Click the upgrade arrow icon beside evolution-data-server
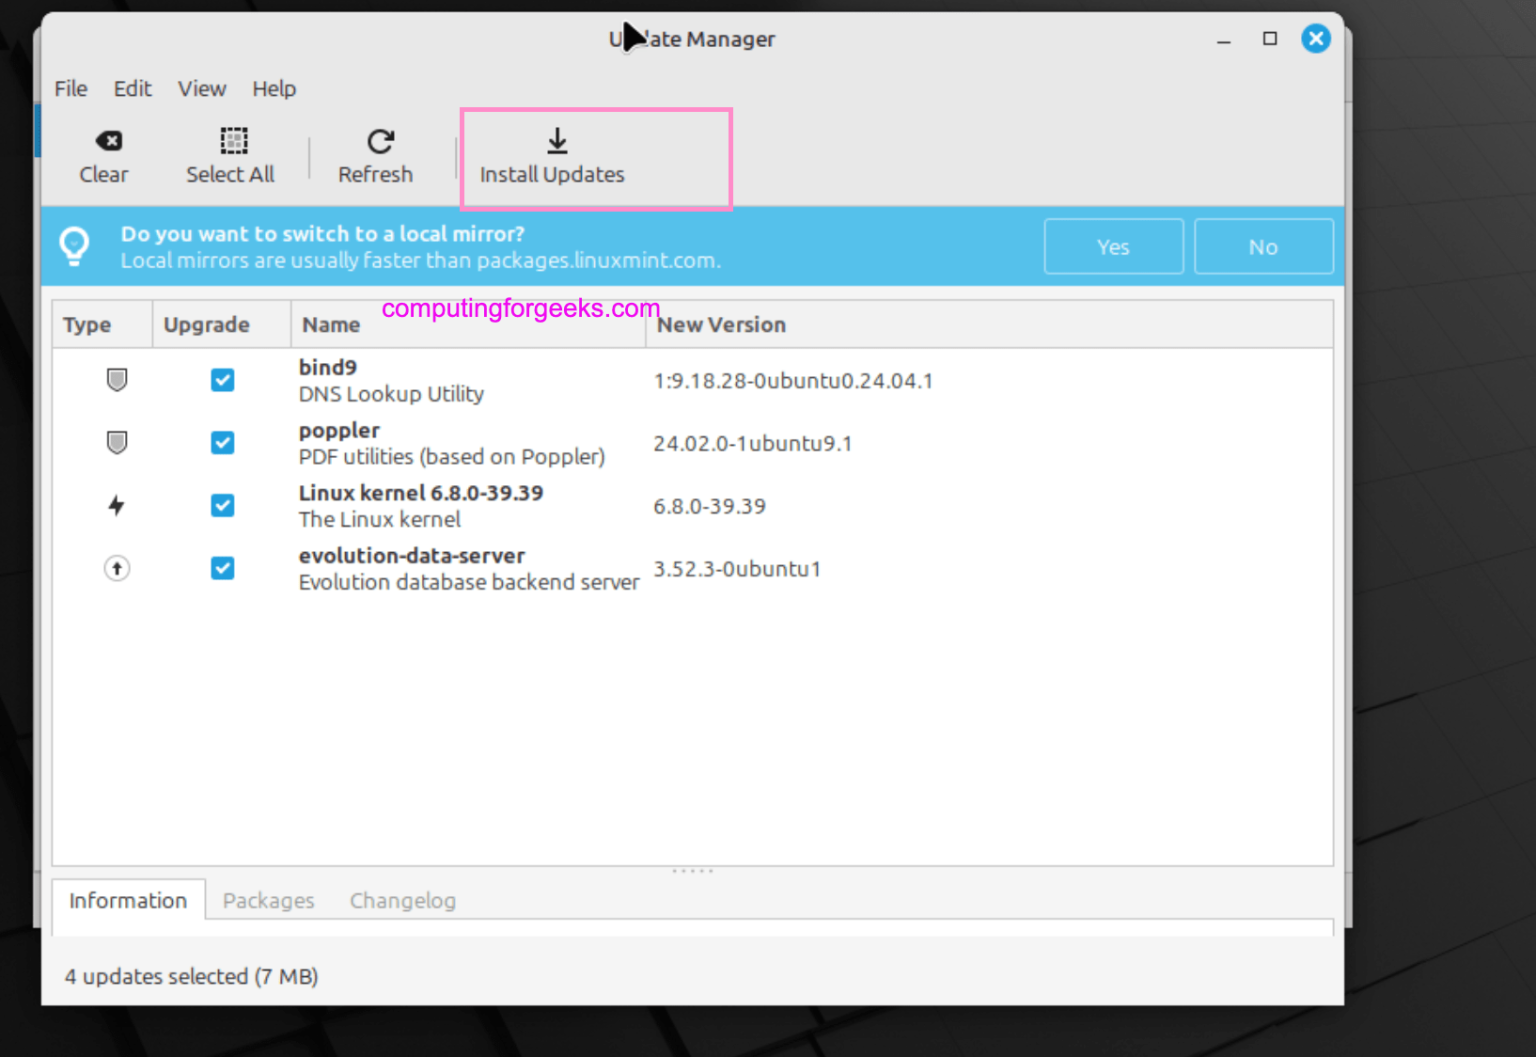This screenshot has height=1057, width=1536. [x=117, y=568]
